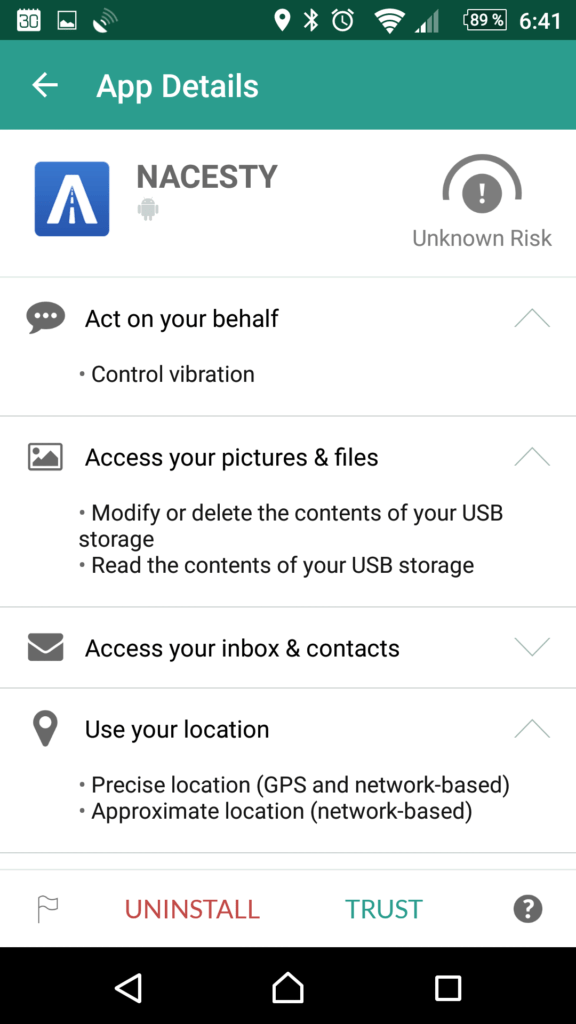Tap the Android home navigation button
Viewport: 576px width, 1024px height.
[x=287, y=987]
